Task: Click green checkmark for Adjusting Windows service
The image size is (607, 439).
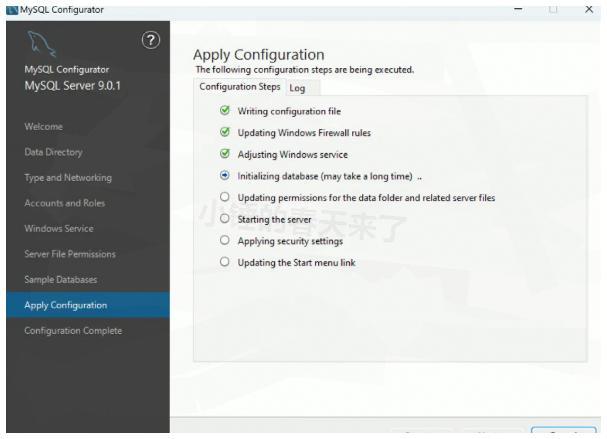Action: [x=225, y=154]
